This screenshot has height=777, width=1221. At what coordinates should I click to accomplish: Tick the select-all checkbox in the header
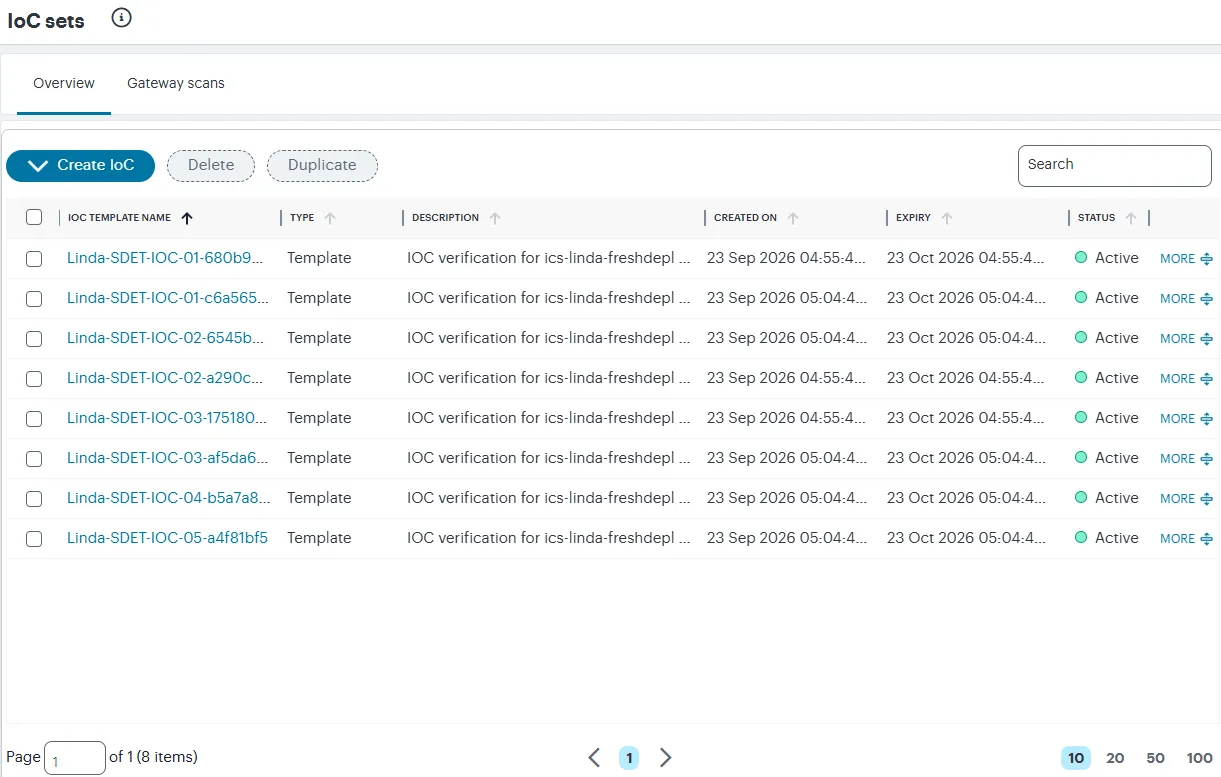click(34, 217)
